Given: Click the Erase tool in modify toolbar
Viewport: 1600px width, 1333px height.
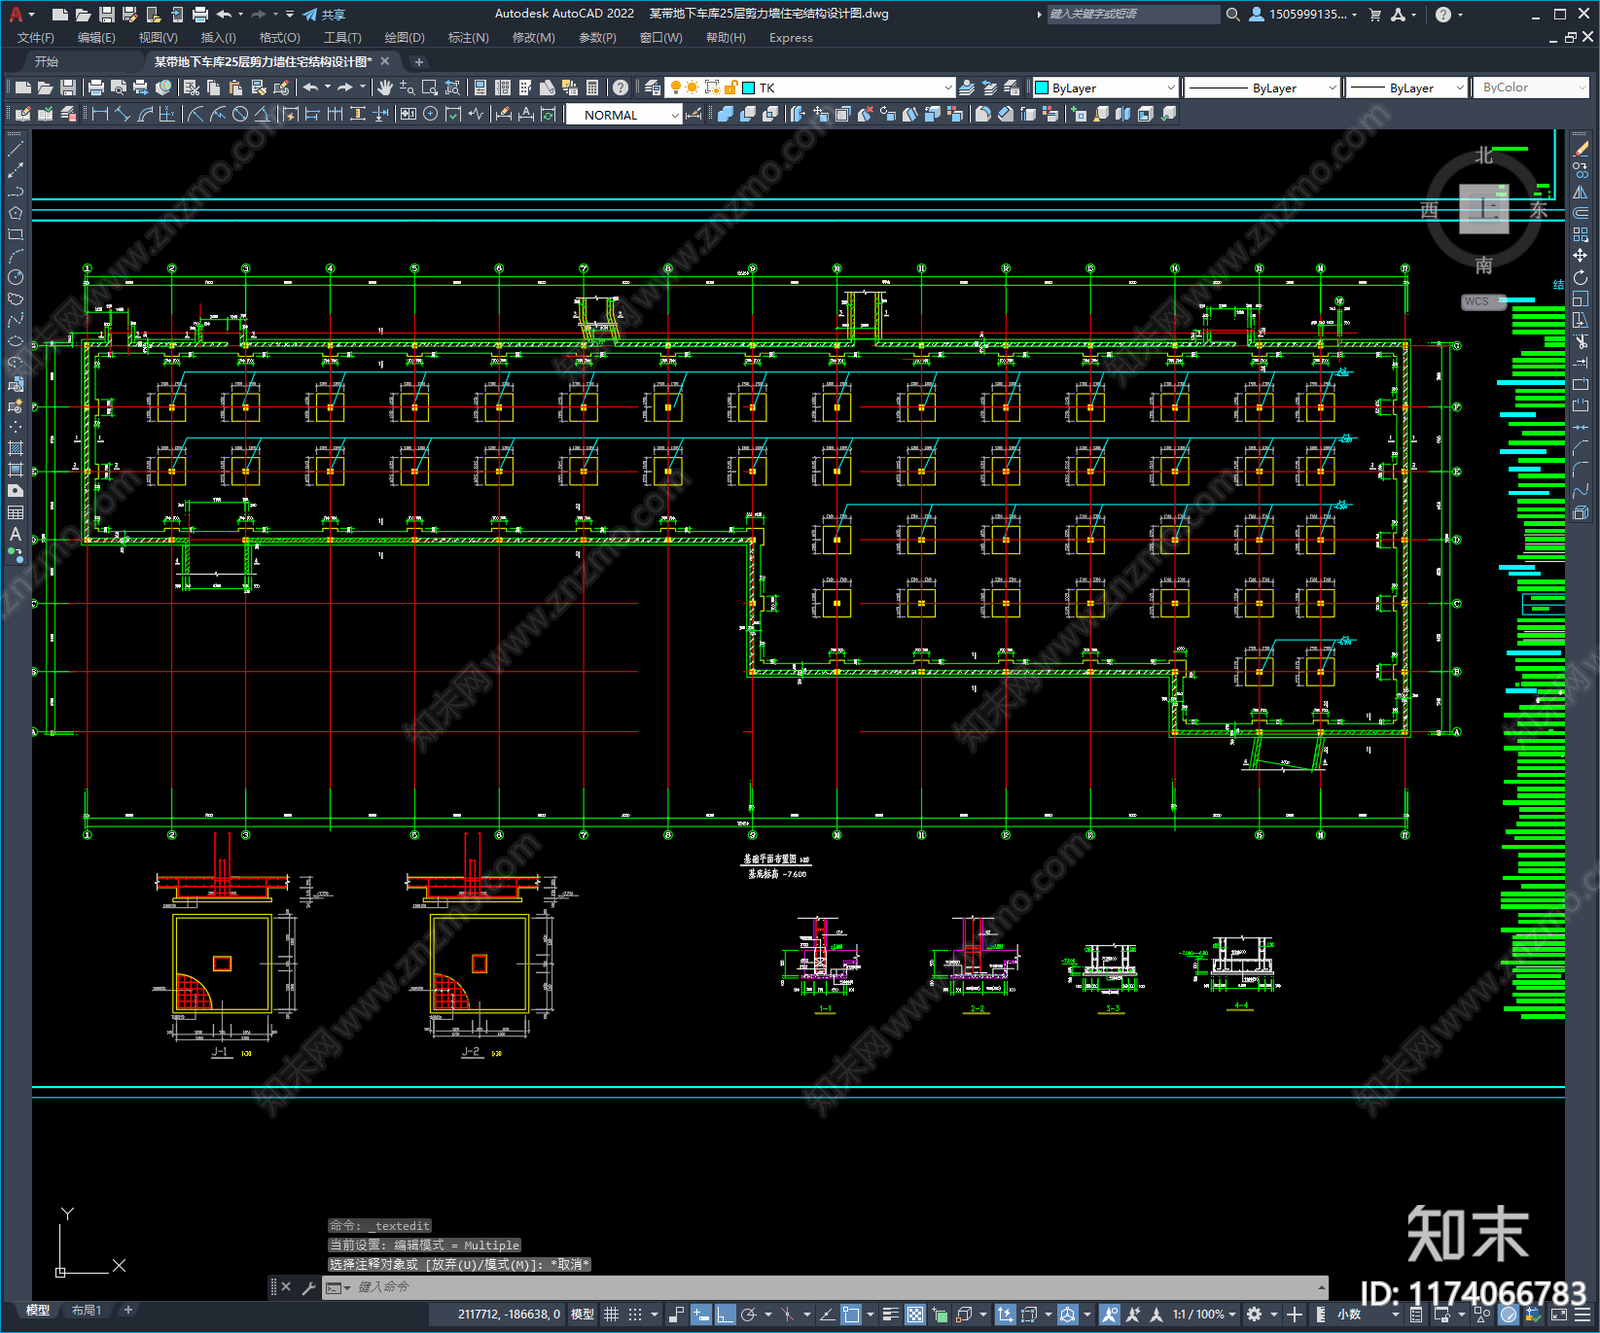Looking at the screenshot, I should (x=1580, y=148).
